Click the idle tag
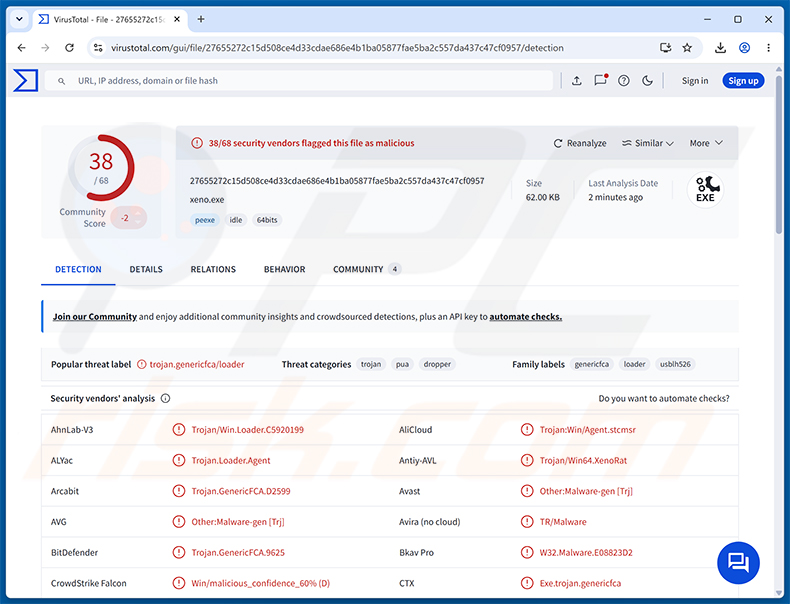This screenshot has height=604, width=790. coord(236,220)
